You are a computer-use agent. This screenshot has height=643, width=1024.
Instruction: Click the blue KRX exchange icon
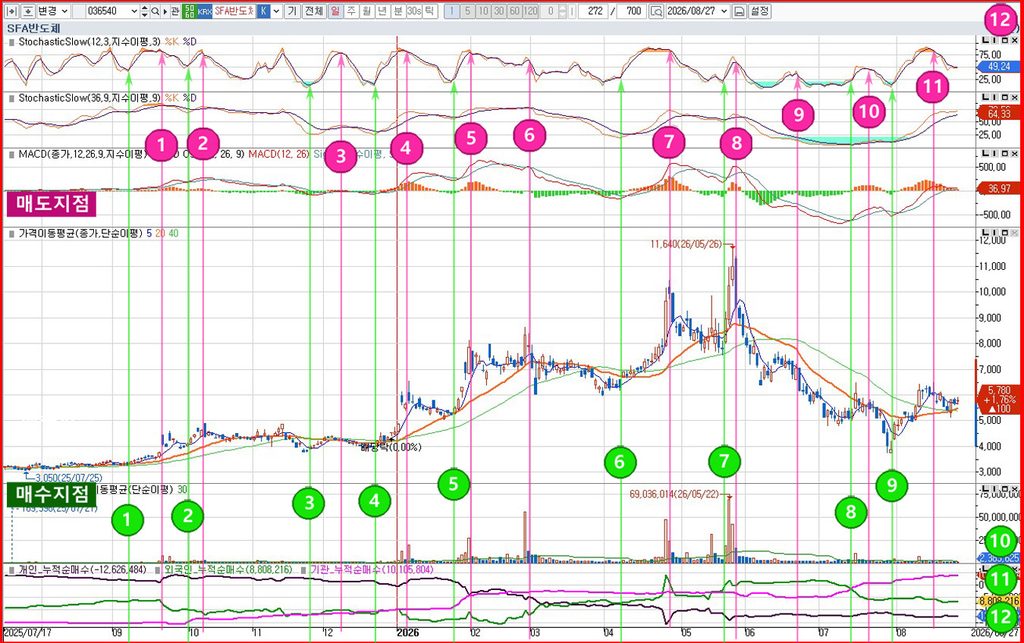point(204,11)
